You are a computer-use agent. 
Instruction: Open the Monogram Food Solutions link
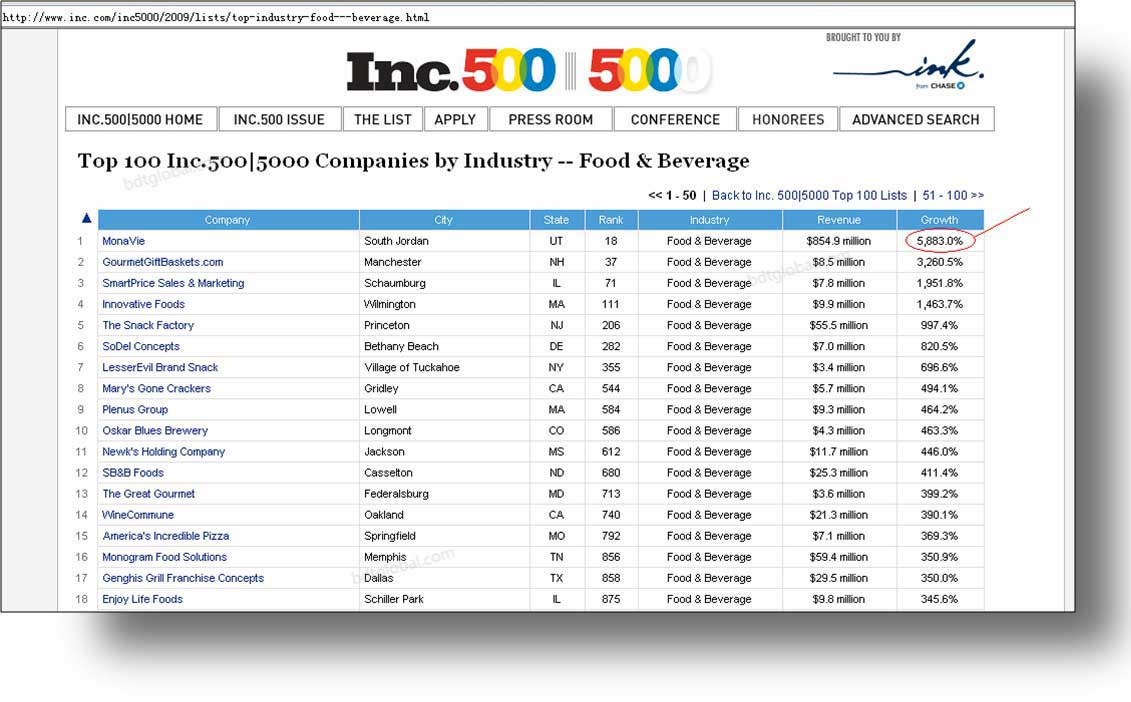(164, 557)
